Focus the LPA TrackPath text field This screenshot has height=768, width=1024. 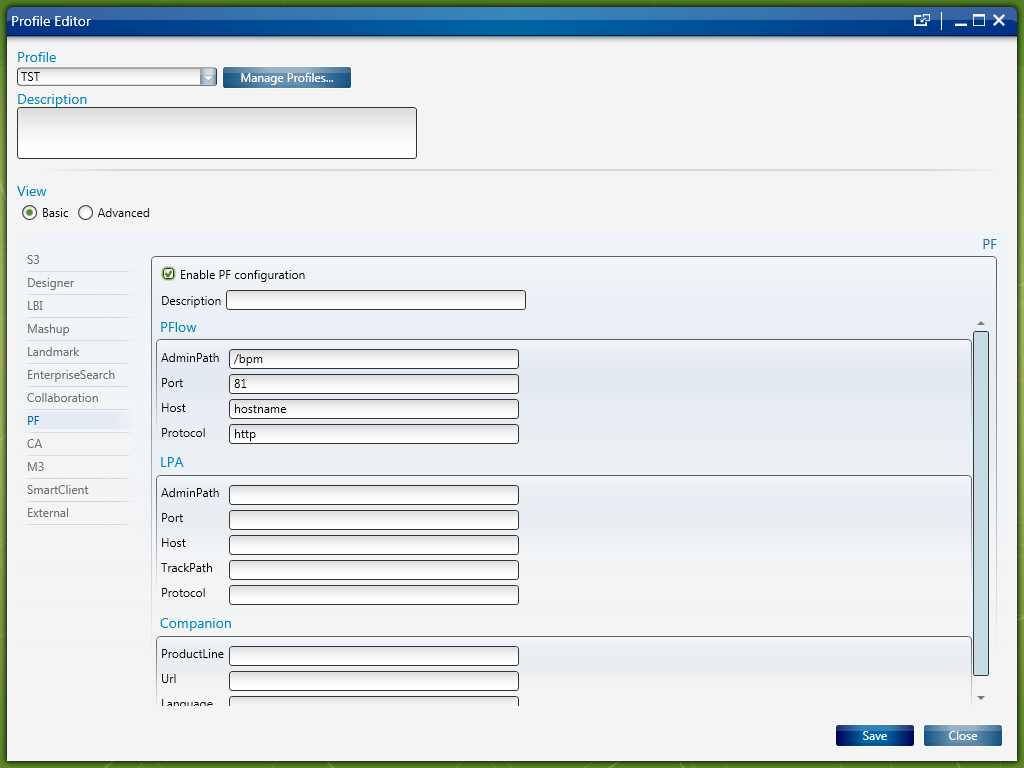click(x=373, y=569)
